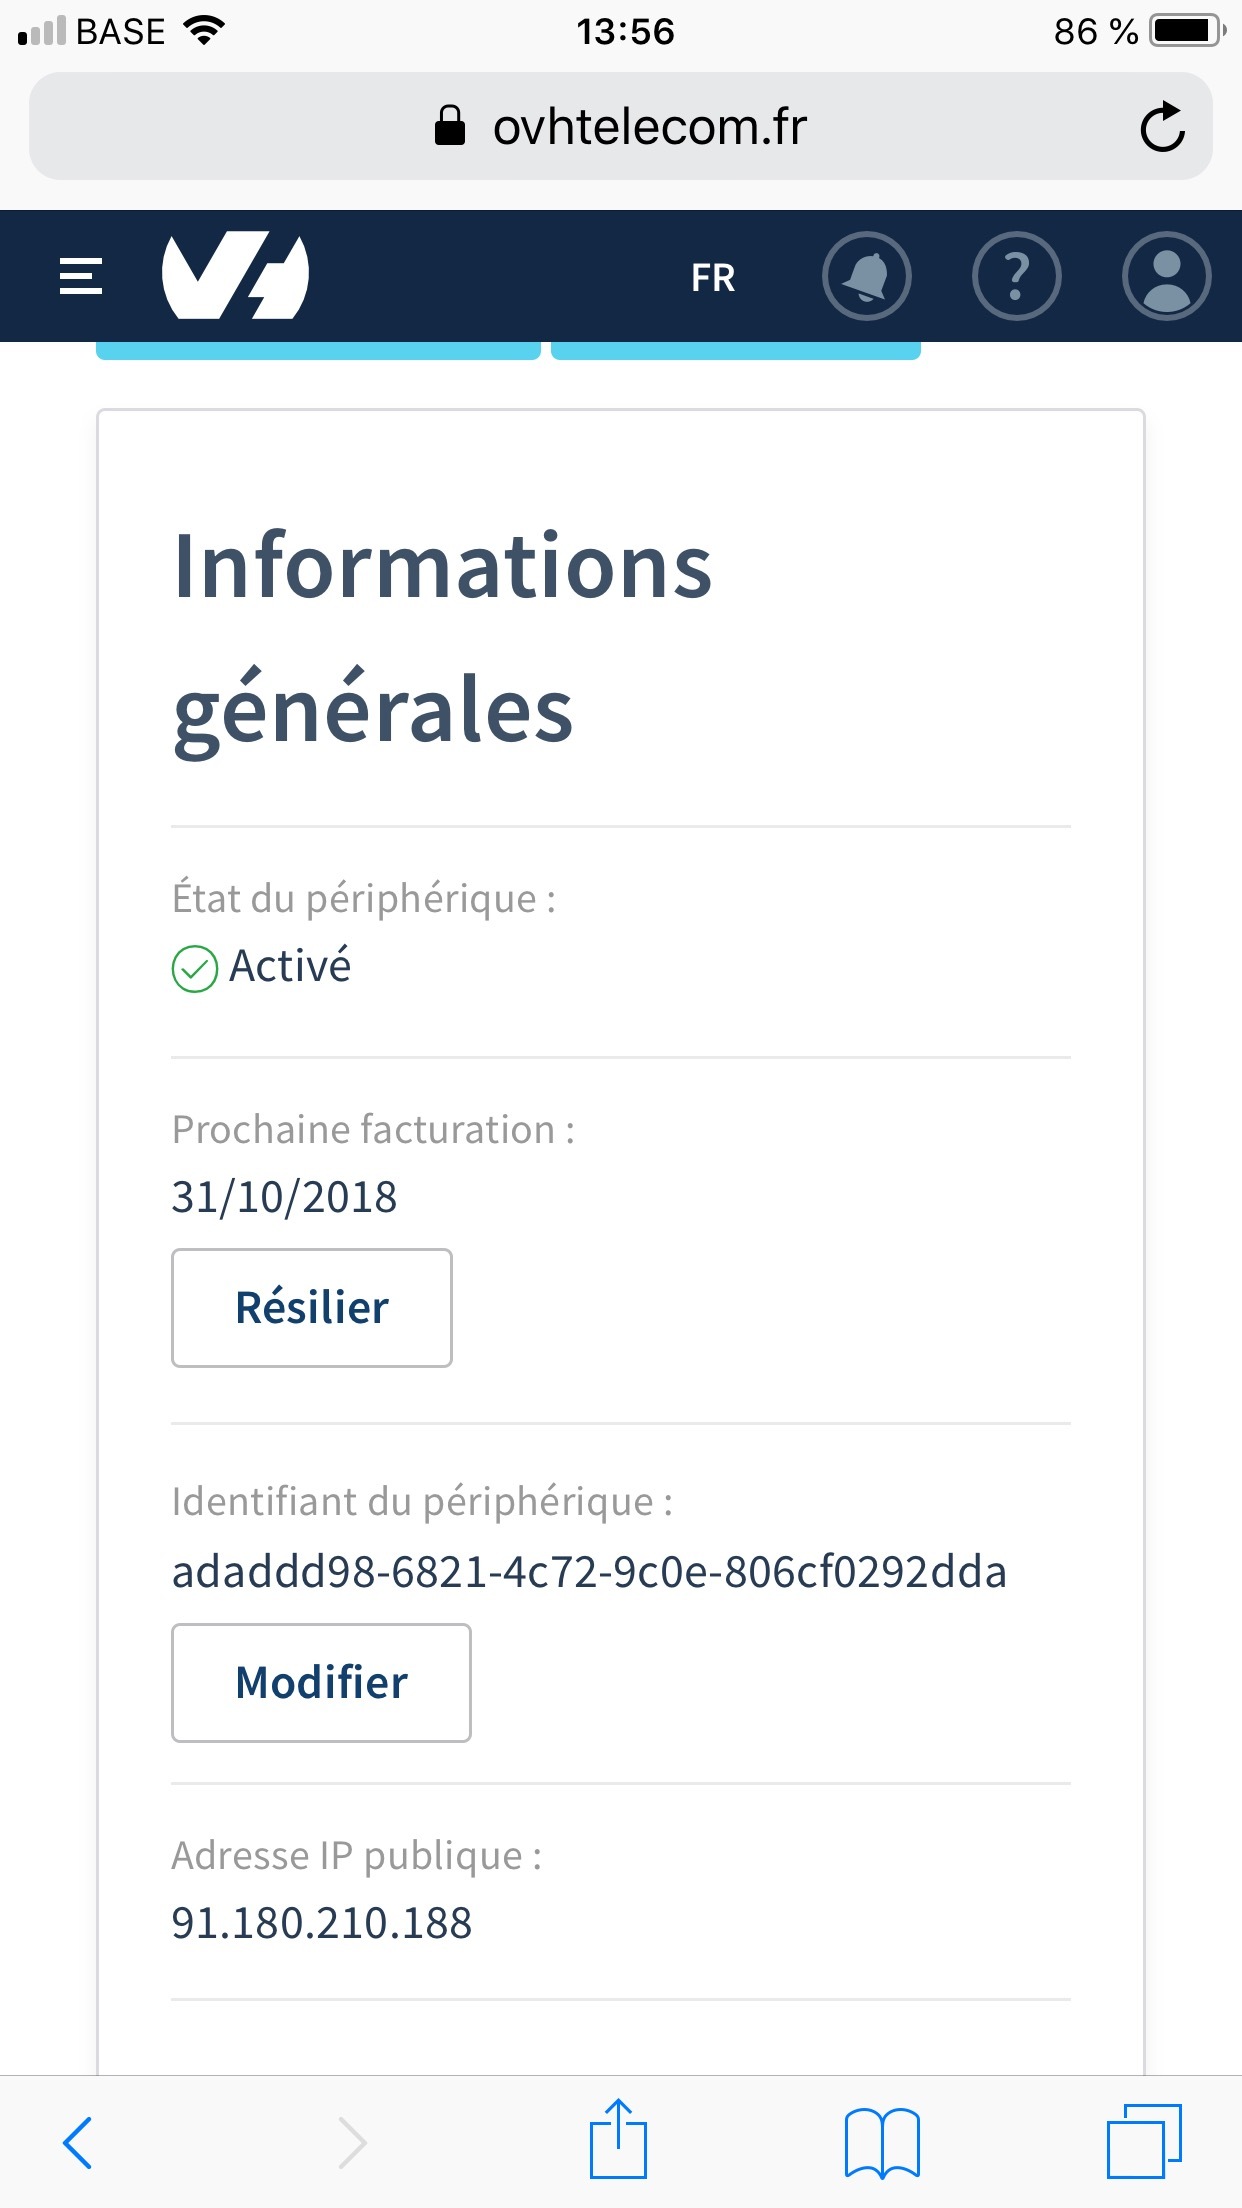Click the Résilier button
1242x2208 pixels.
pyautogui.click(x=312, y=1307)
